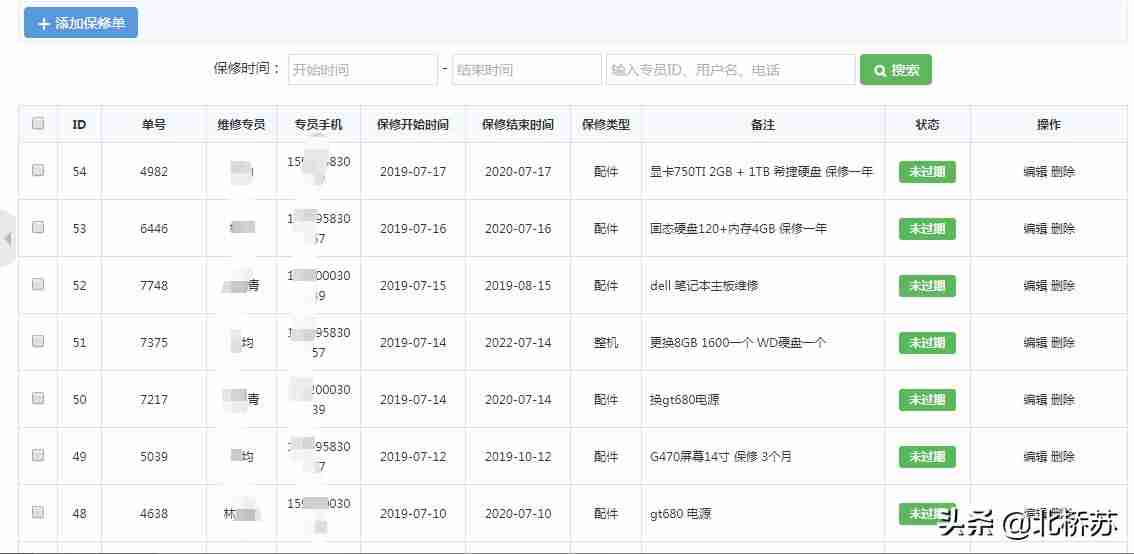The width and height of the screenshot is (1134, 554).
Task: Click start date 2019-07-17 cell
Action: point(413,171)
